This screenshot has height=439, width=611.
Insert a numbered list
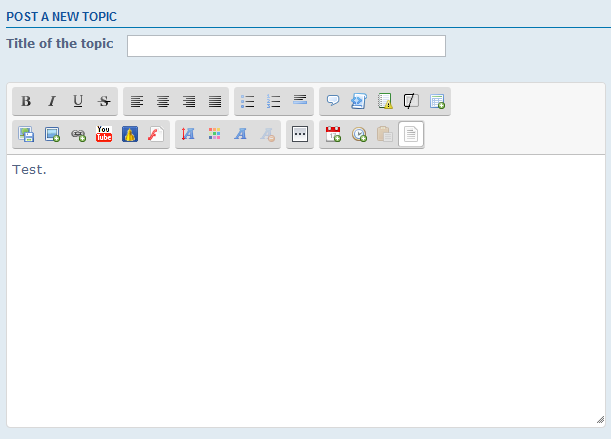pyautogui.click(x=274, y=101)
